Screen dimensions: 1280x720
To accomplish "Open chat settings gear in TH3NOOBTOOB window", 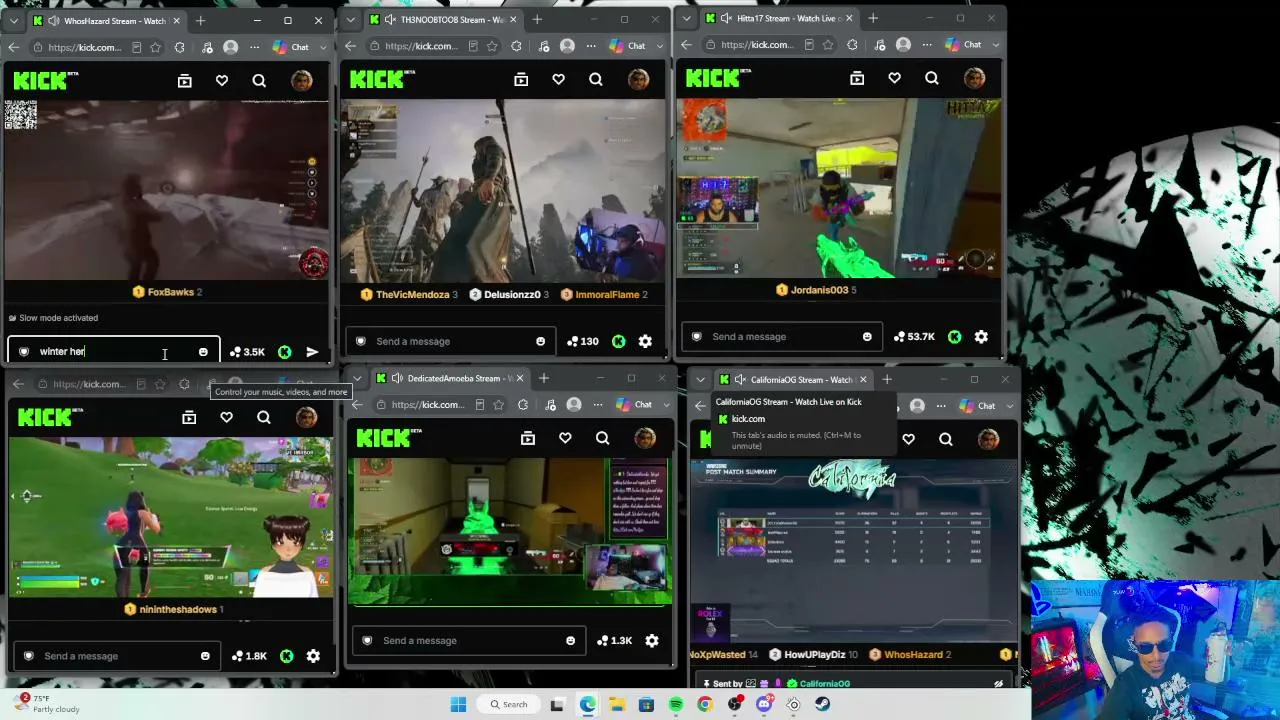I will [645, 341].
